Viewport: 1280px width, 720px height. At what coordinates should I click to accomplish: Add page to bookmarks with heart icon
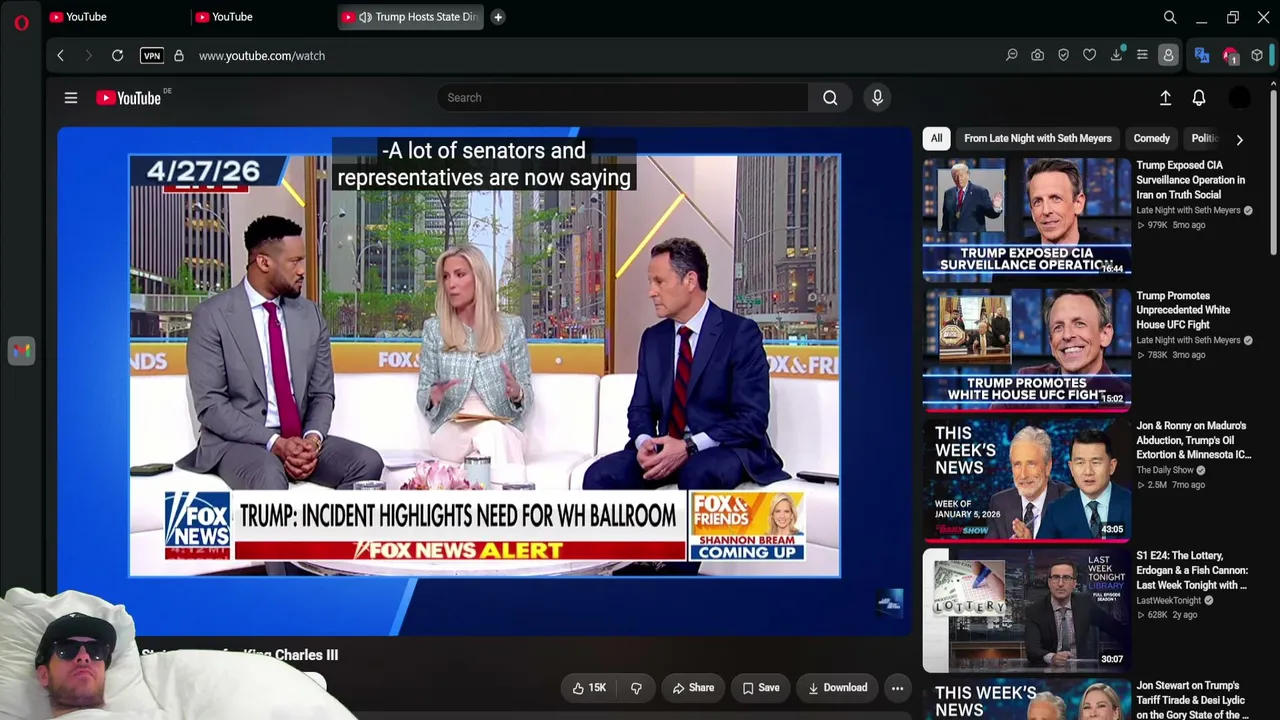click(1090, 56)
